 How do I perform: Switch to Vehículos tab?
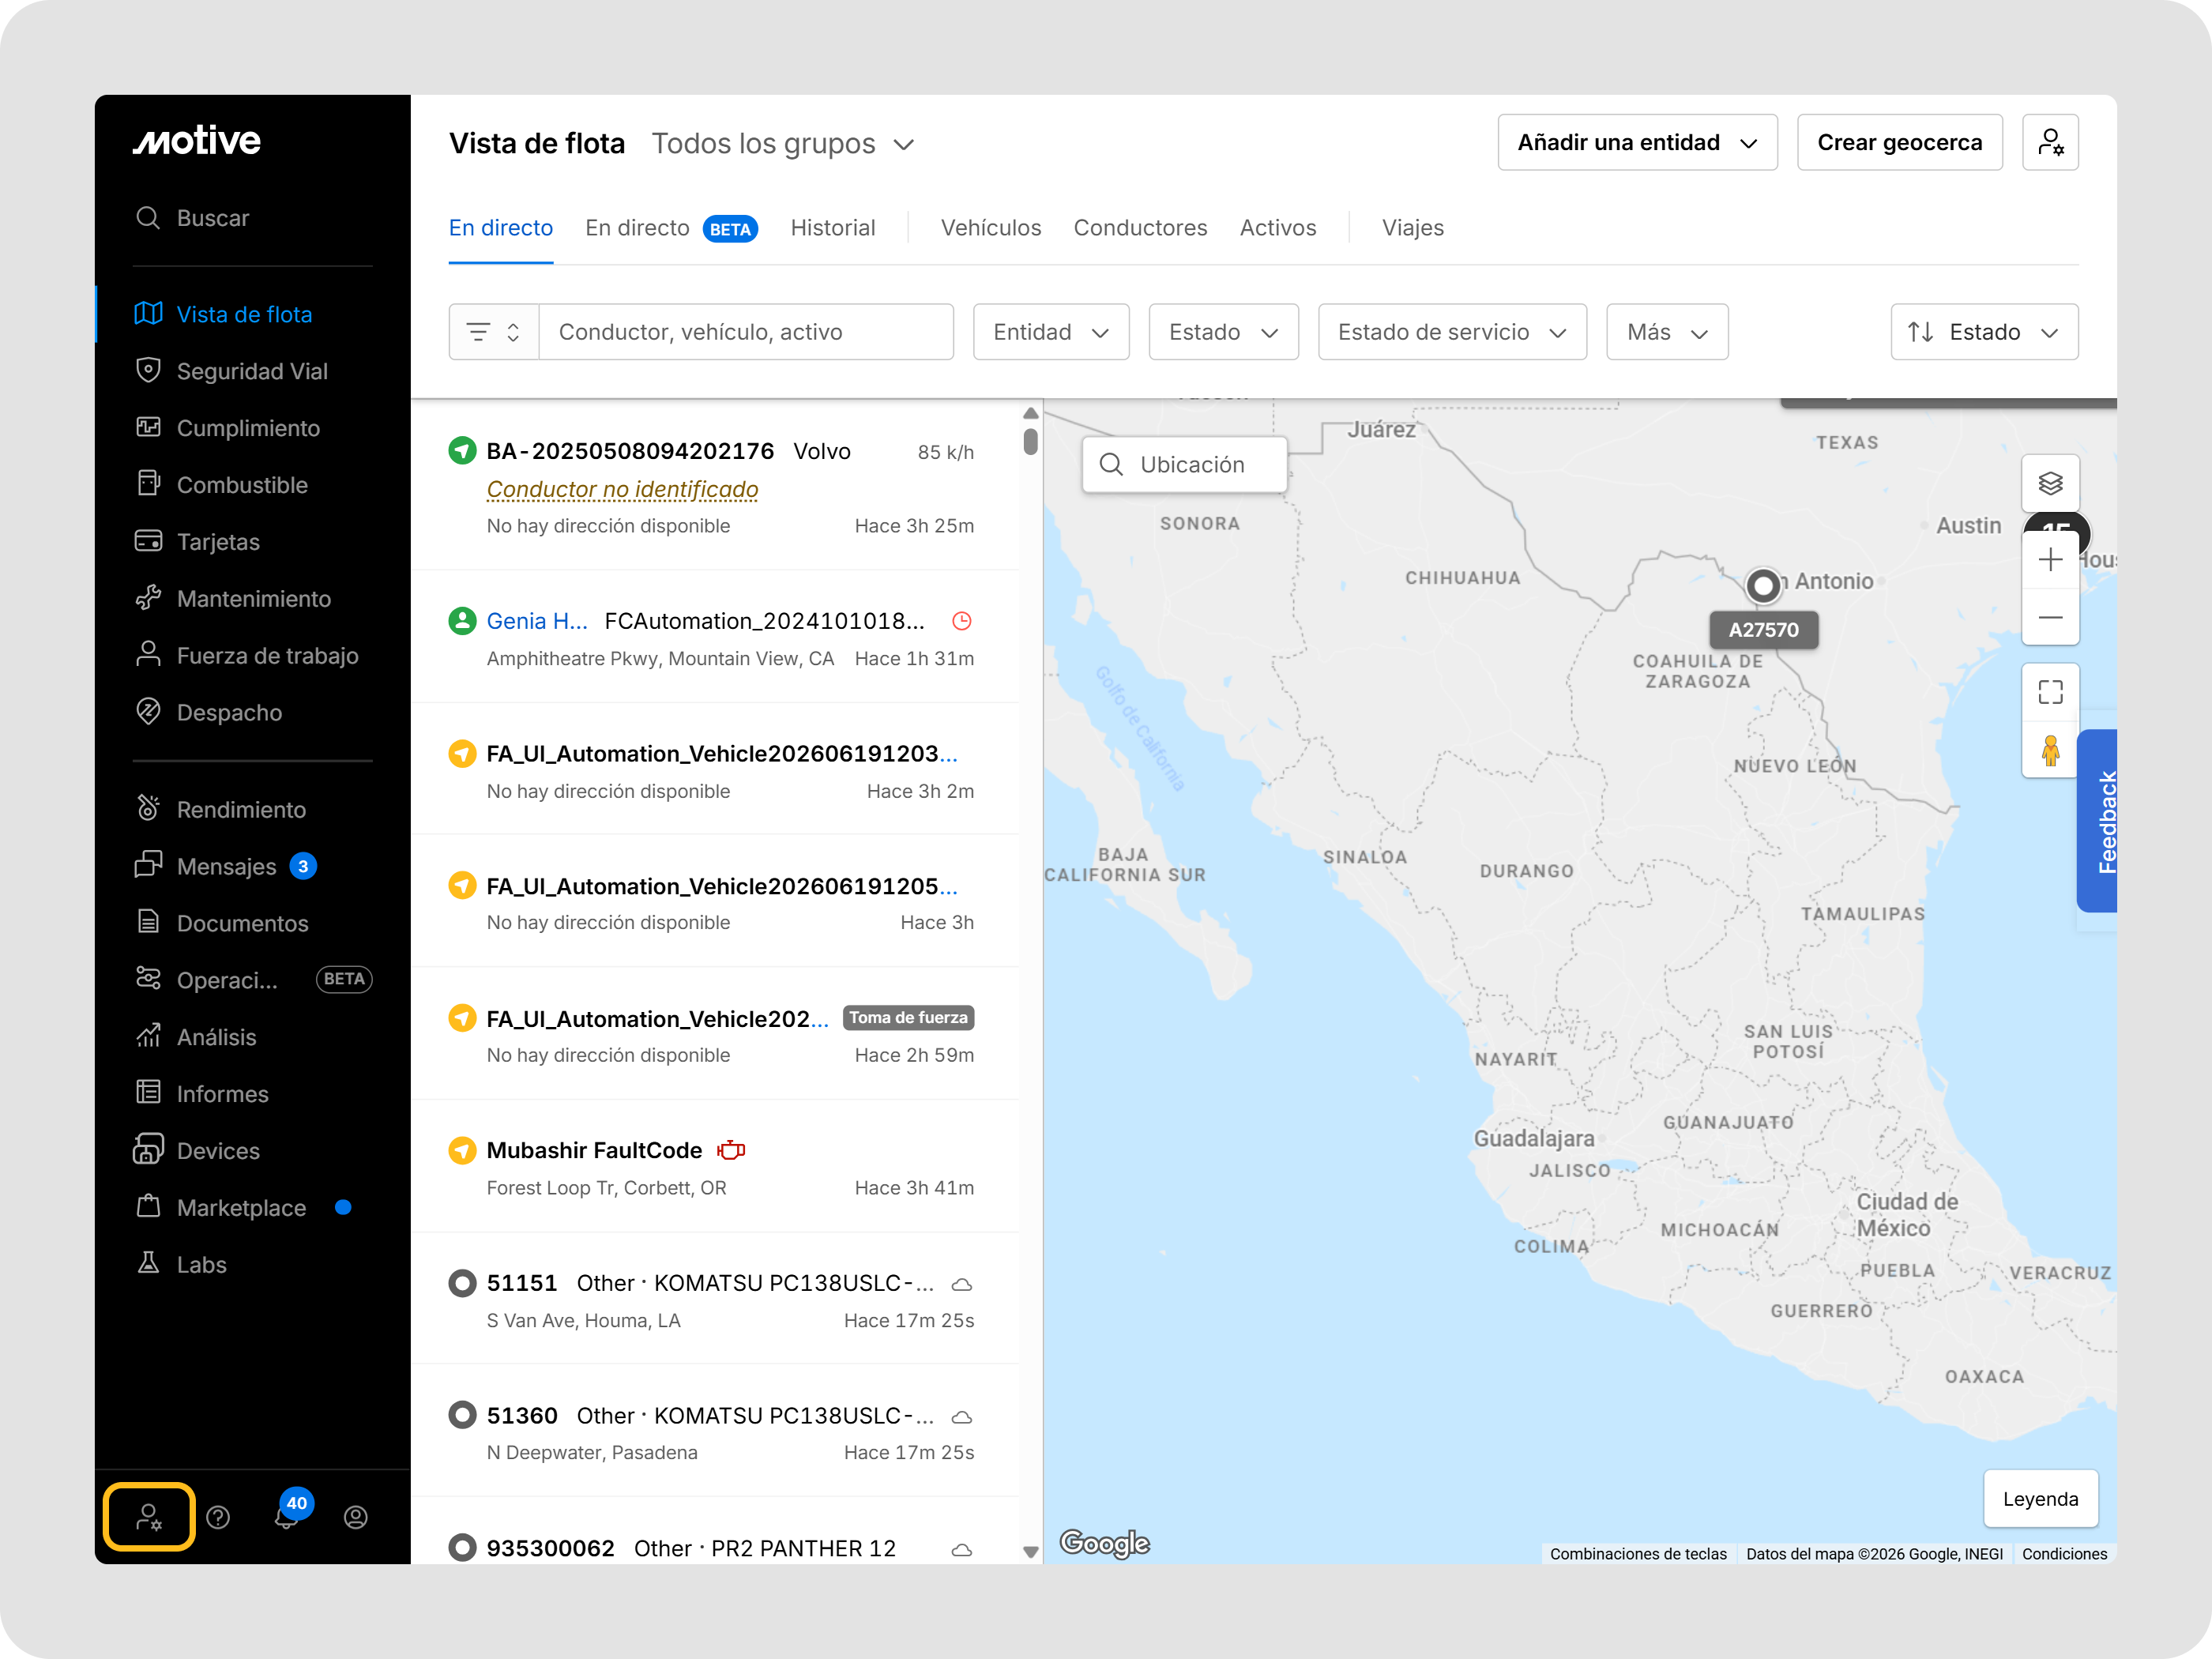click(x=990, y=228)
